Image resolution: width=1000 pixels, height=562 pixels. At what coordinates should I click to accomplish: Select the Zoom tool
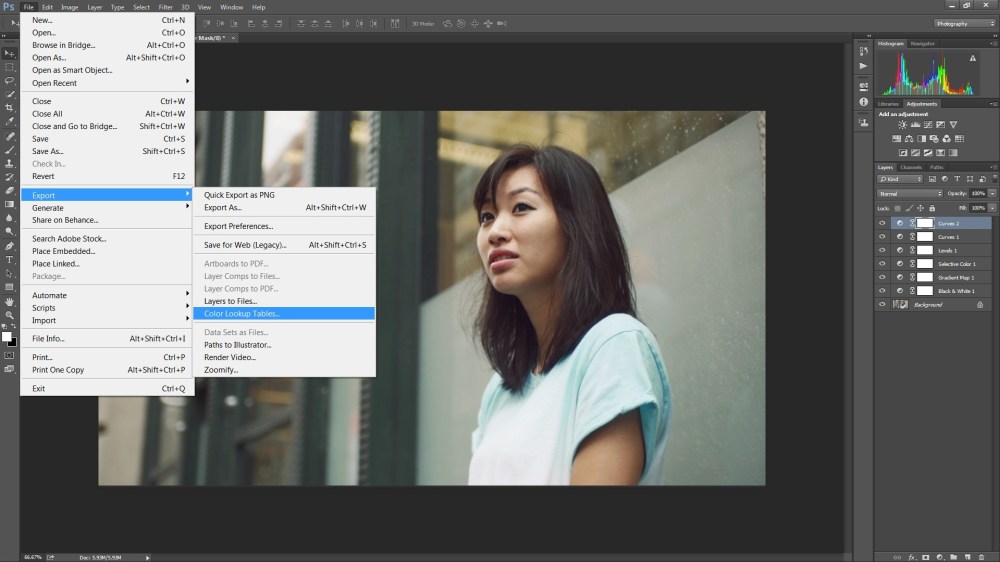[9, 315]
